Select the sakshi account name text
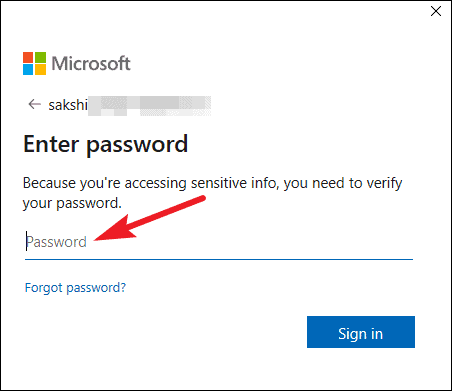Image resolution: width=452 pixels, height=391 pixels. coord(68,105)
